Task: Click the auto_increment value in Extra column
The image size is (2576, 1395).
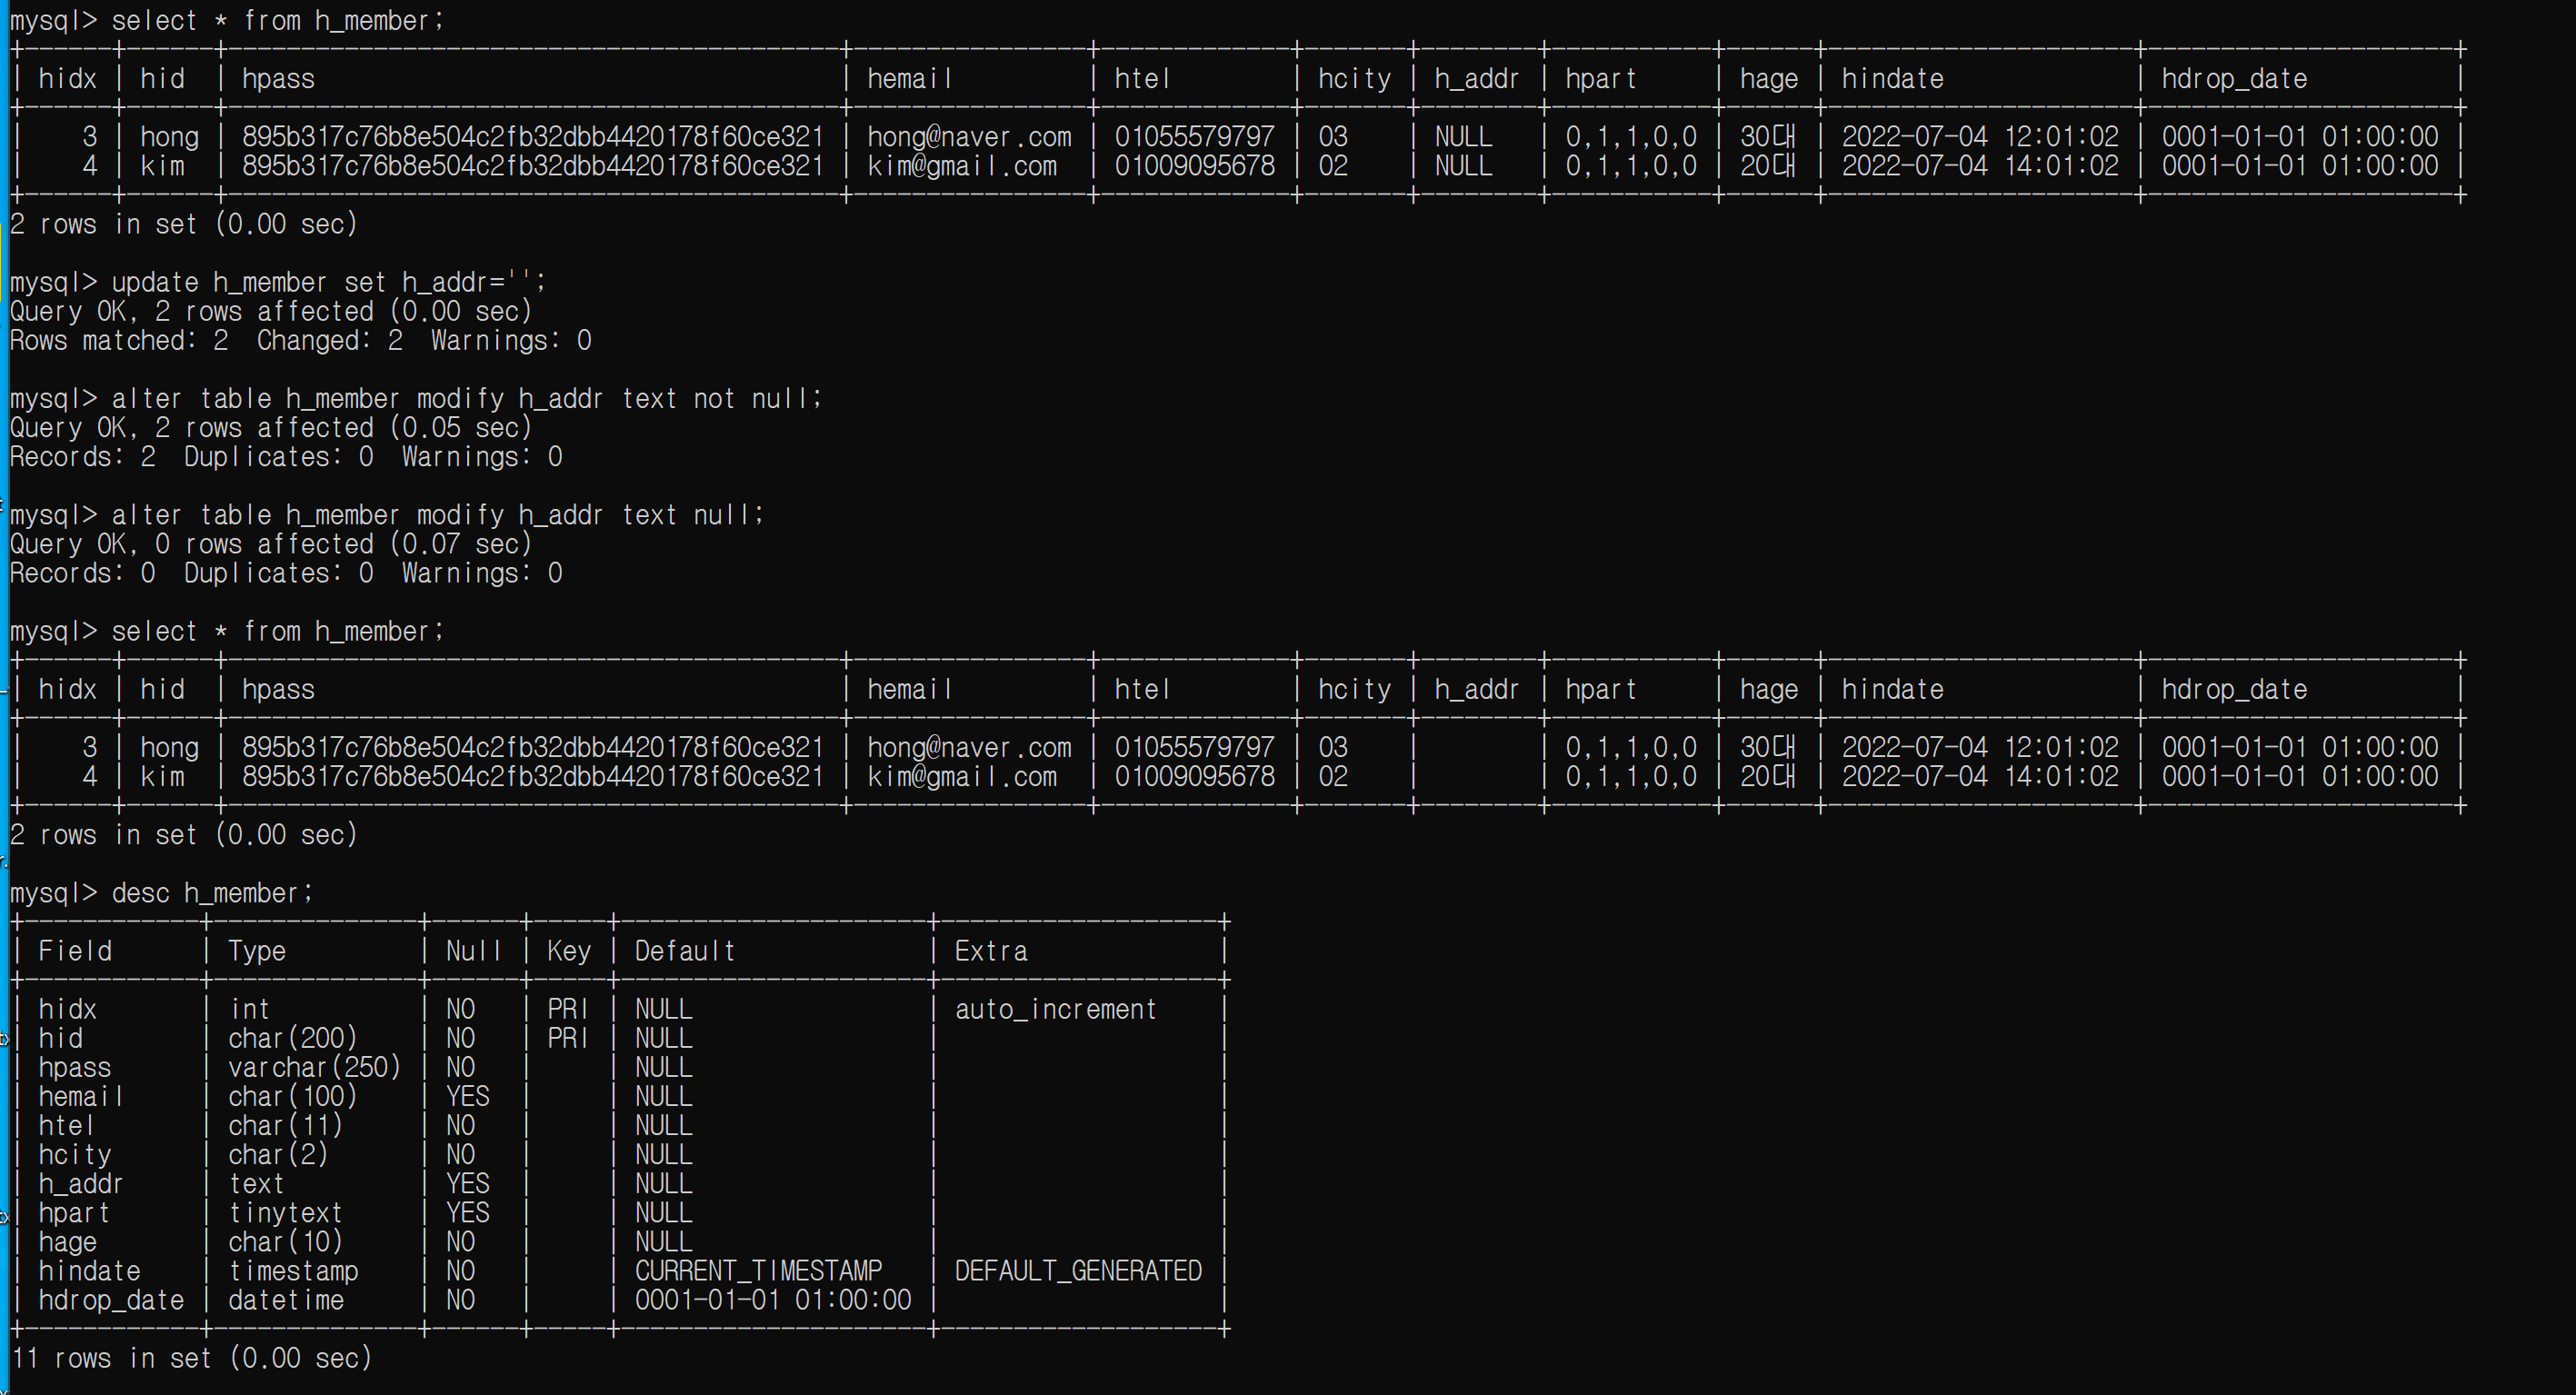Action: click(1055, 1010)
